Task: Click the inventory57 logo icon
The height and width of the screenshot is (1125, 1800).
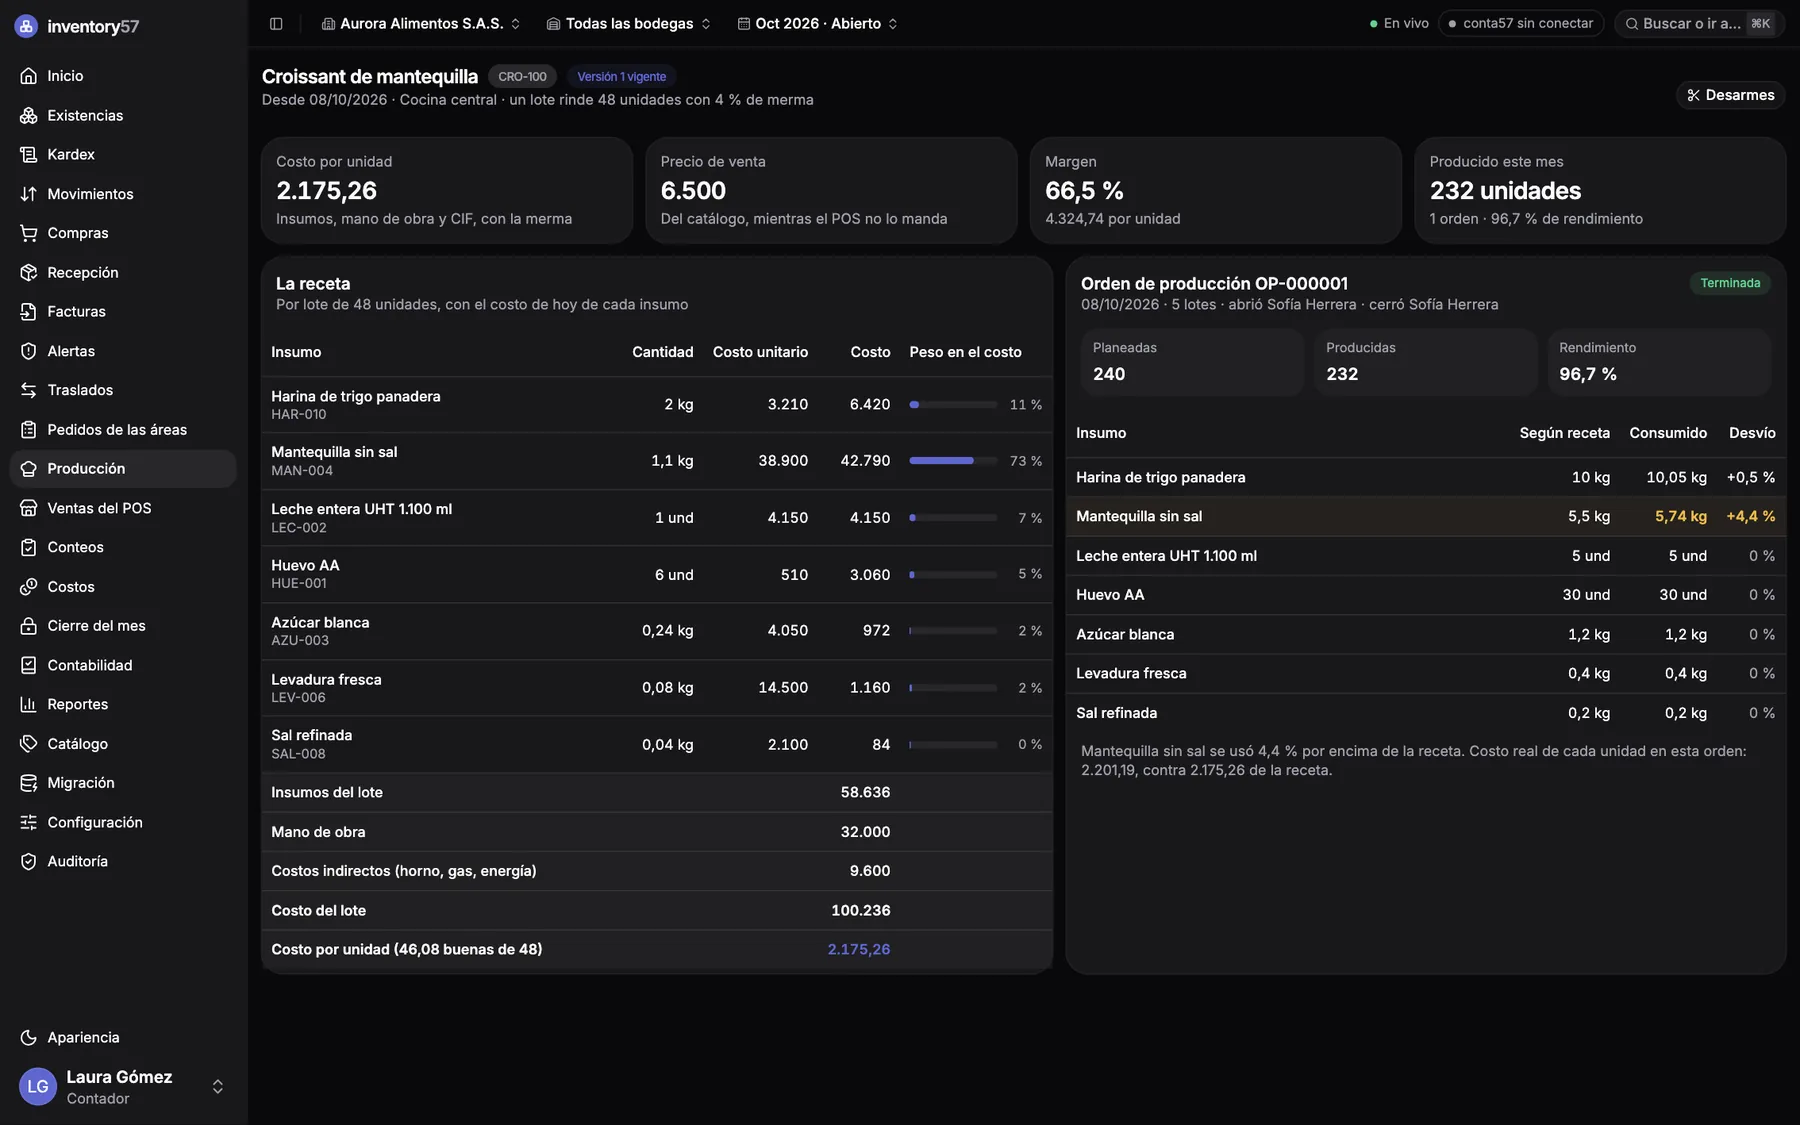Action: click(x=26, y=27)
